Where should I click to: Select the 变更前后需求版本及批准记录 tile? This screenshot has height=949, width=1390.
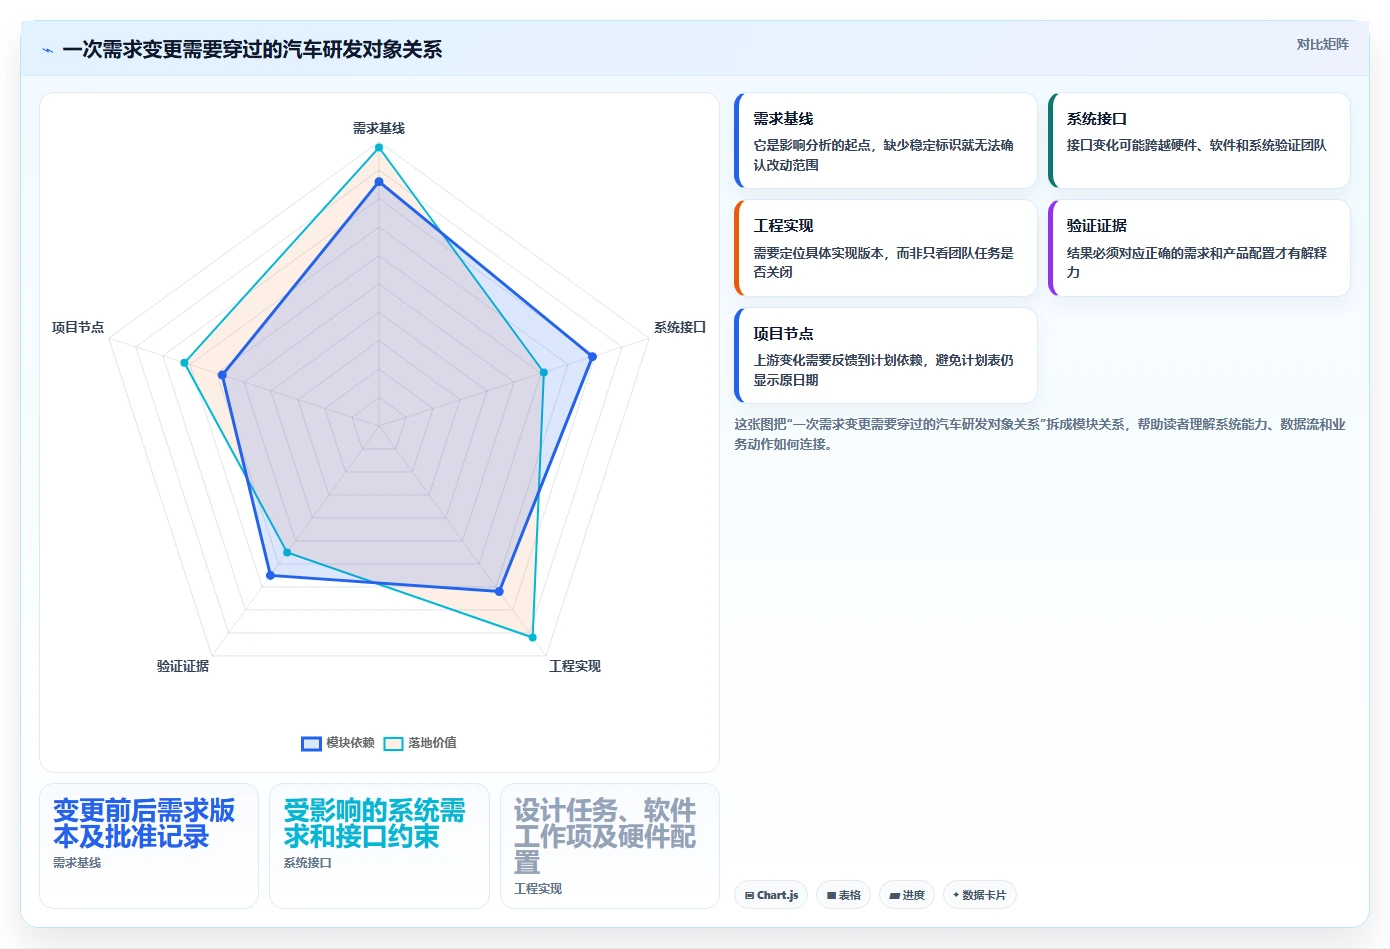click(149, 846)
